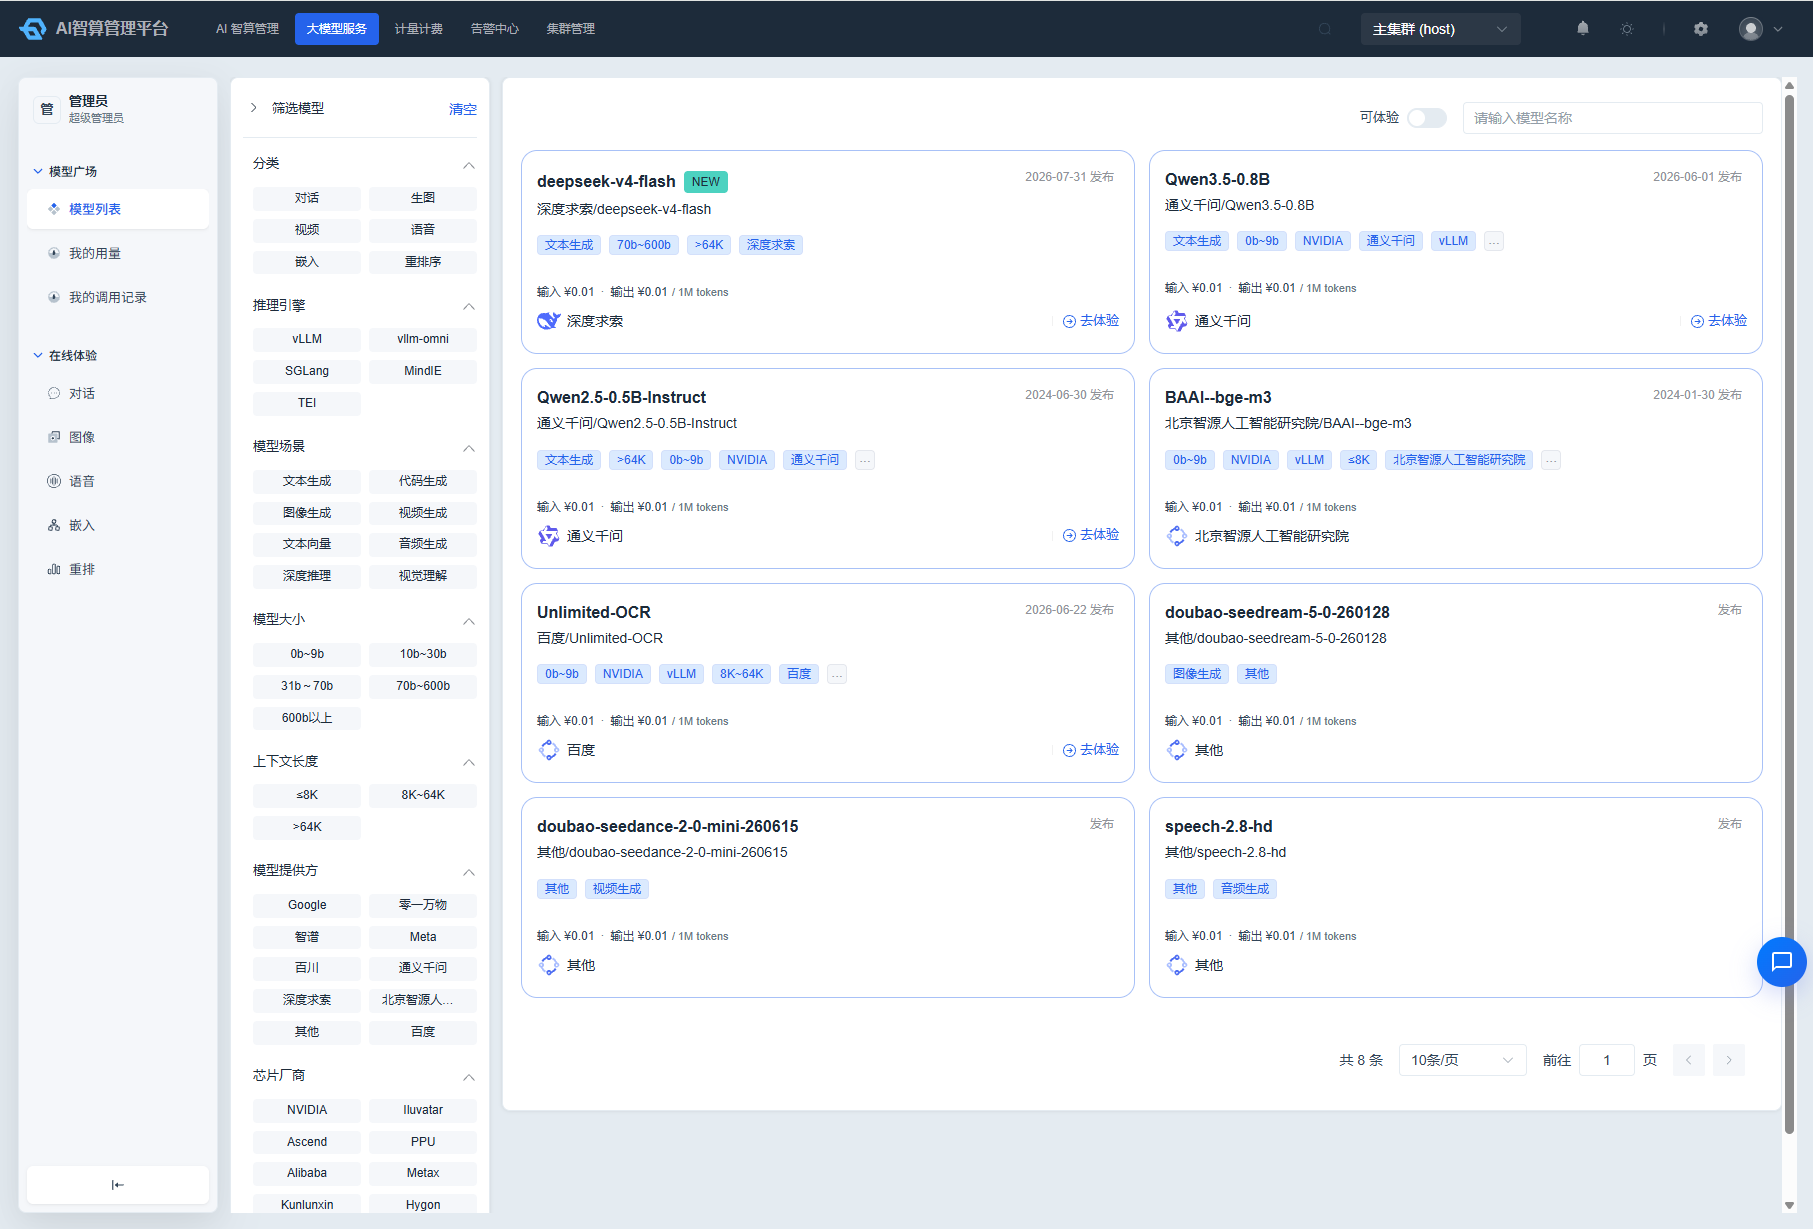1813x1229 pixels.
Task: Focus the 请输入模型名称 search field
Action: pos(1612,118)
